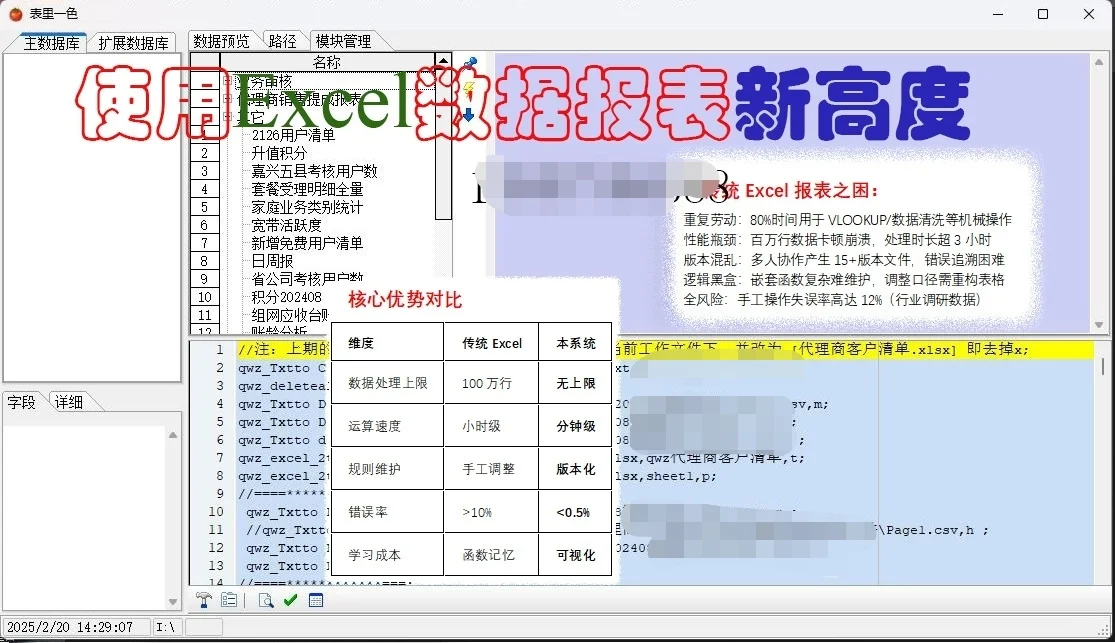Click the text lsx,sheet1,p; on line 8
The width and height of the screenshot is (1115, 643).
666,476
